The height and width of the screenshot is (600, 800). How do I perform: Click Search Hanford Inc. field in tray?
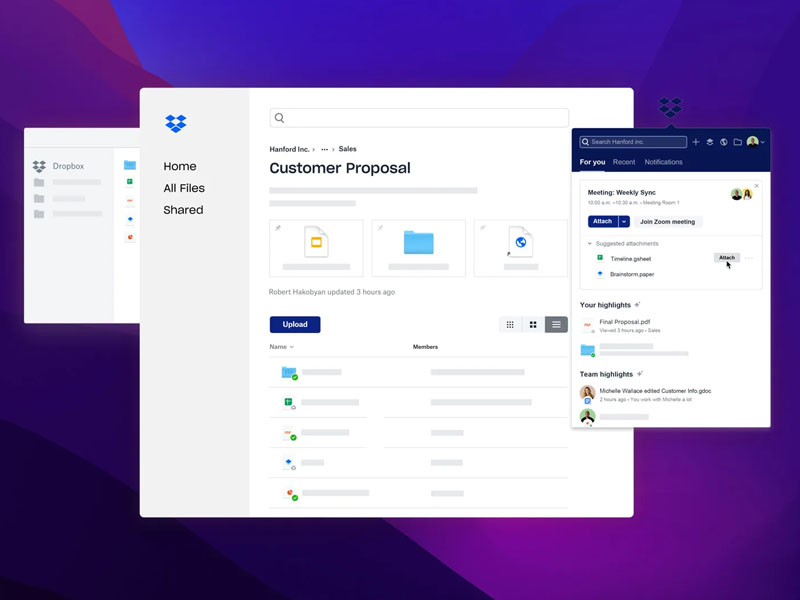click(633, 142)
